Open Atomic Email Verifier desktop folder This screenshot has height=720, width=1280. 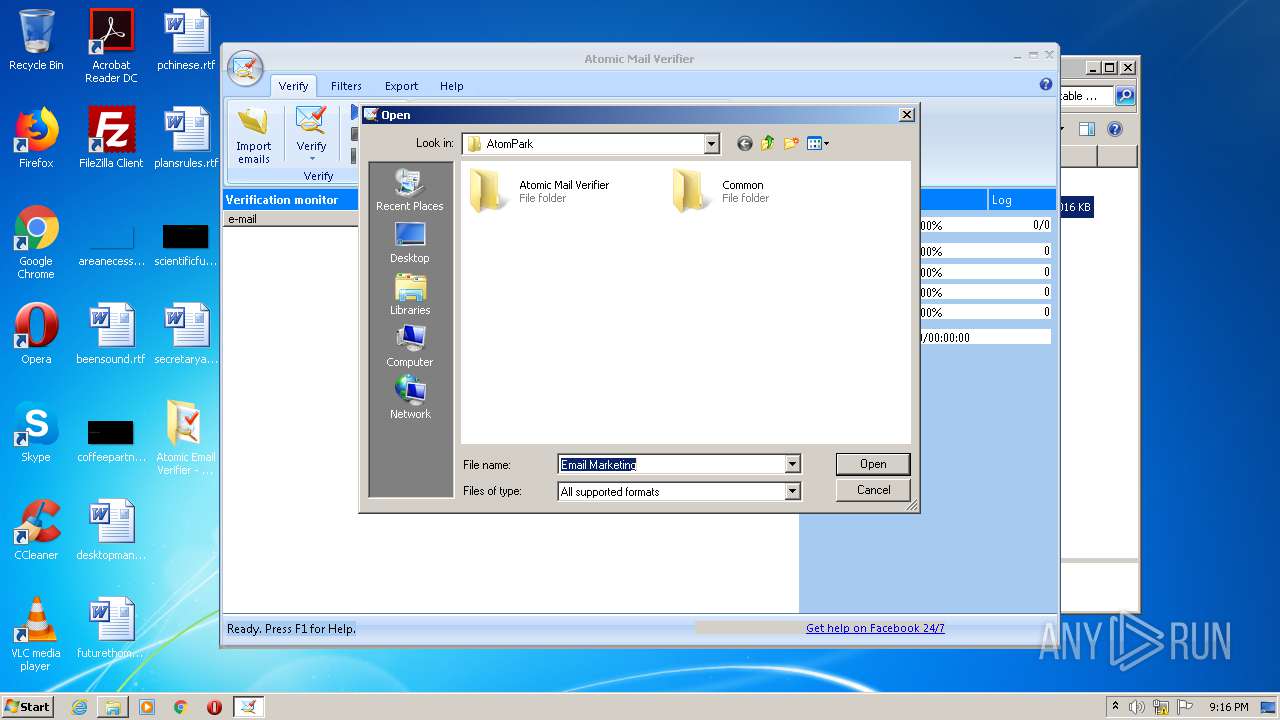pyautogui.click(x=186, y=438)
